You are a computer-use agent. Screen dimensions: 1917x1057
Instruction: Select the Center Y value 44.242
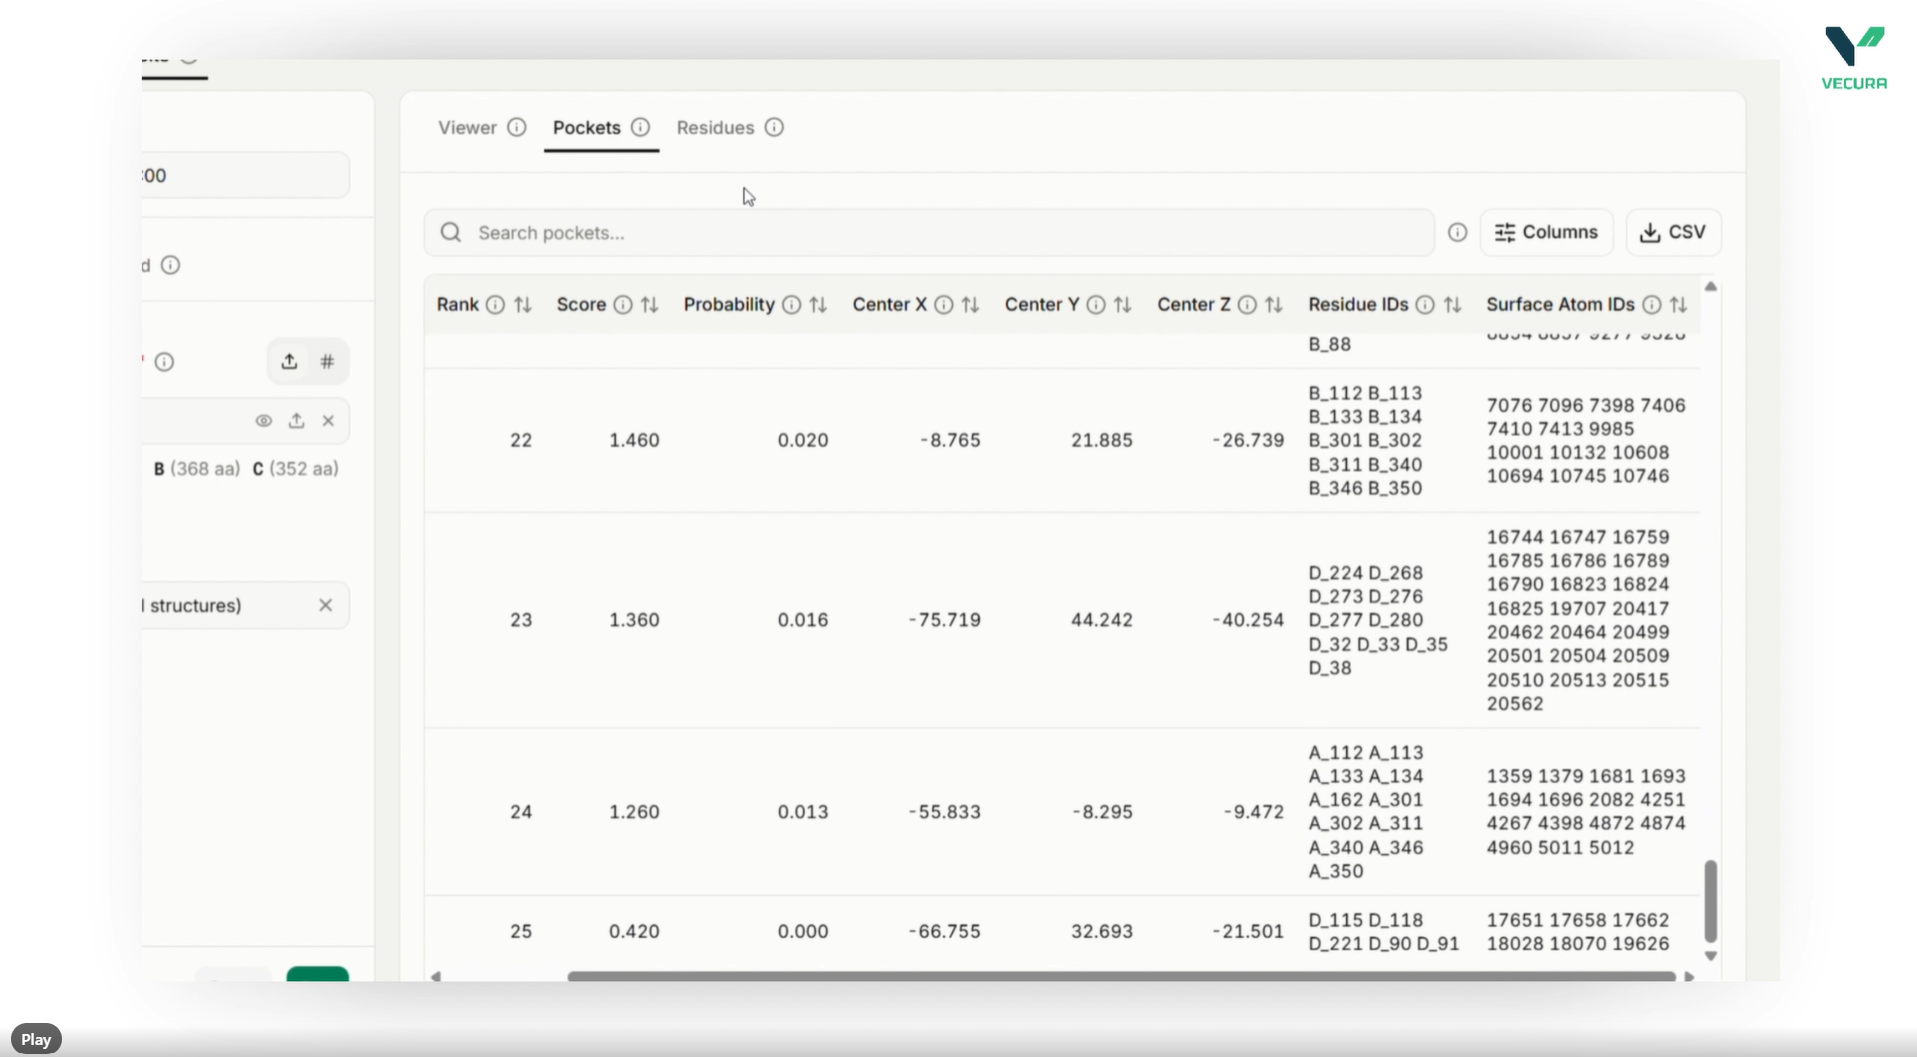(x=1102, y=620)
